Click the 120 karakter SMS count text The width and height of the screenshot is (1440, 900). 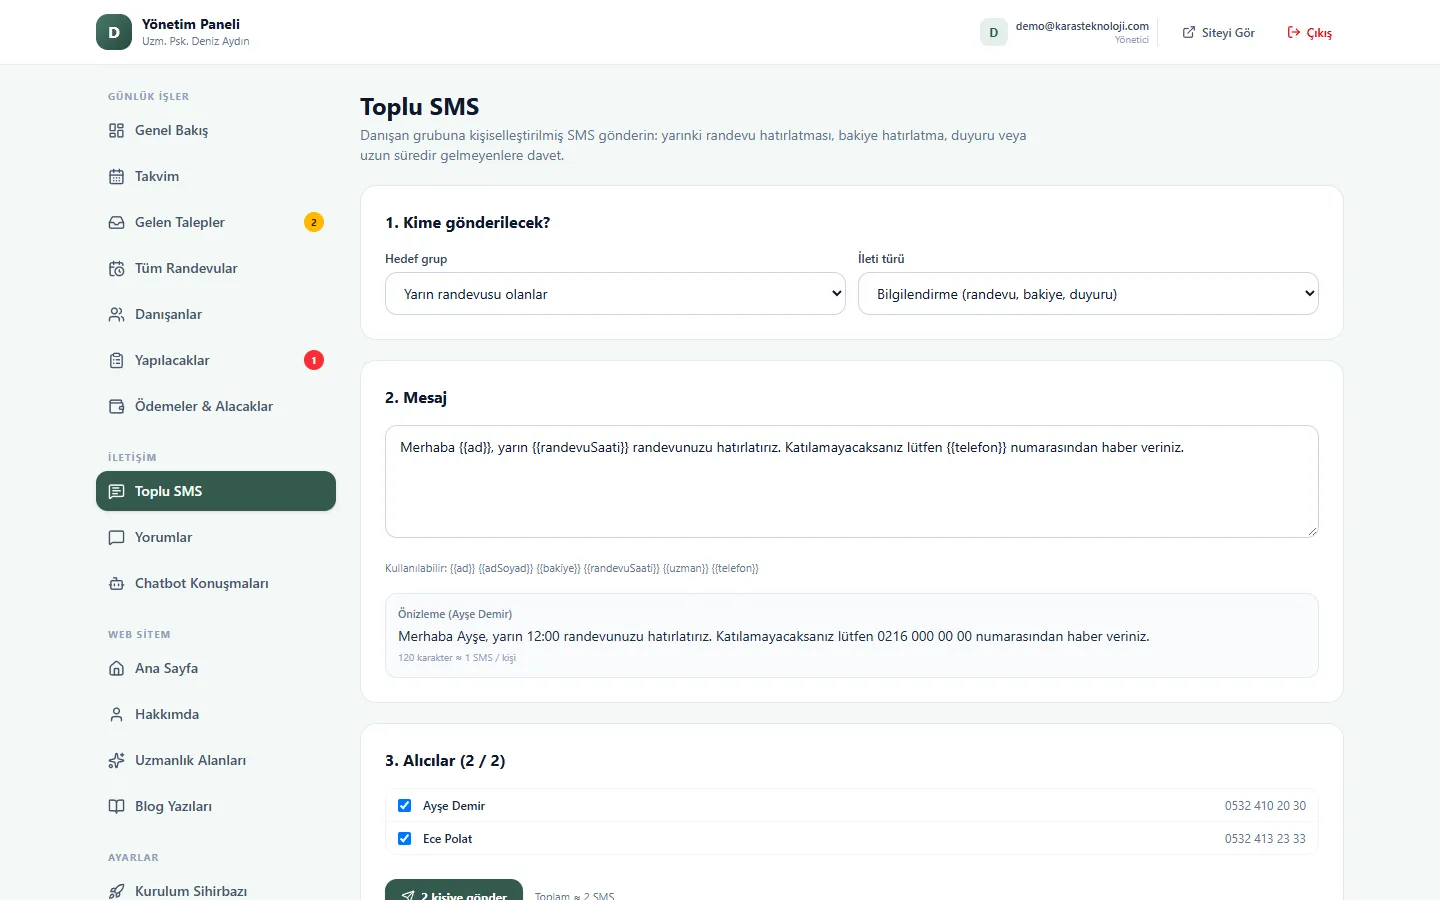(457, 658)
